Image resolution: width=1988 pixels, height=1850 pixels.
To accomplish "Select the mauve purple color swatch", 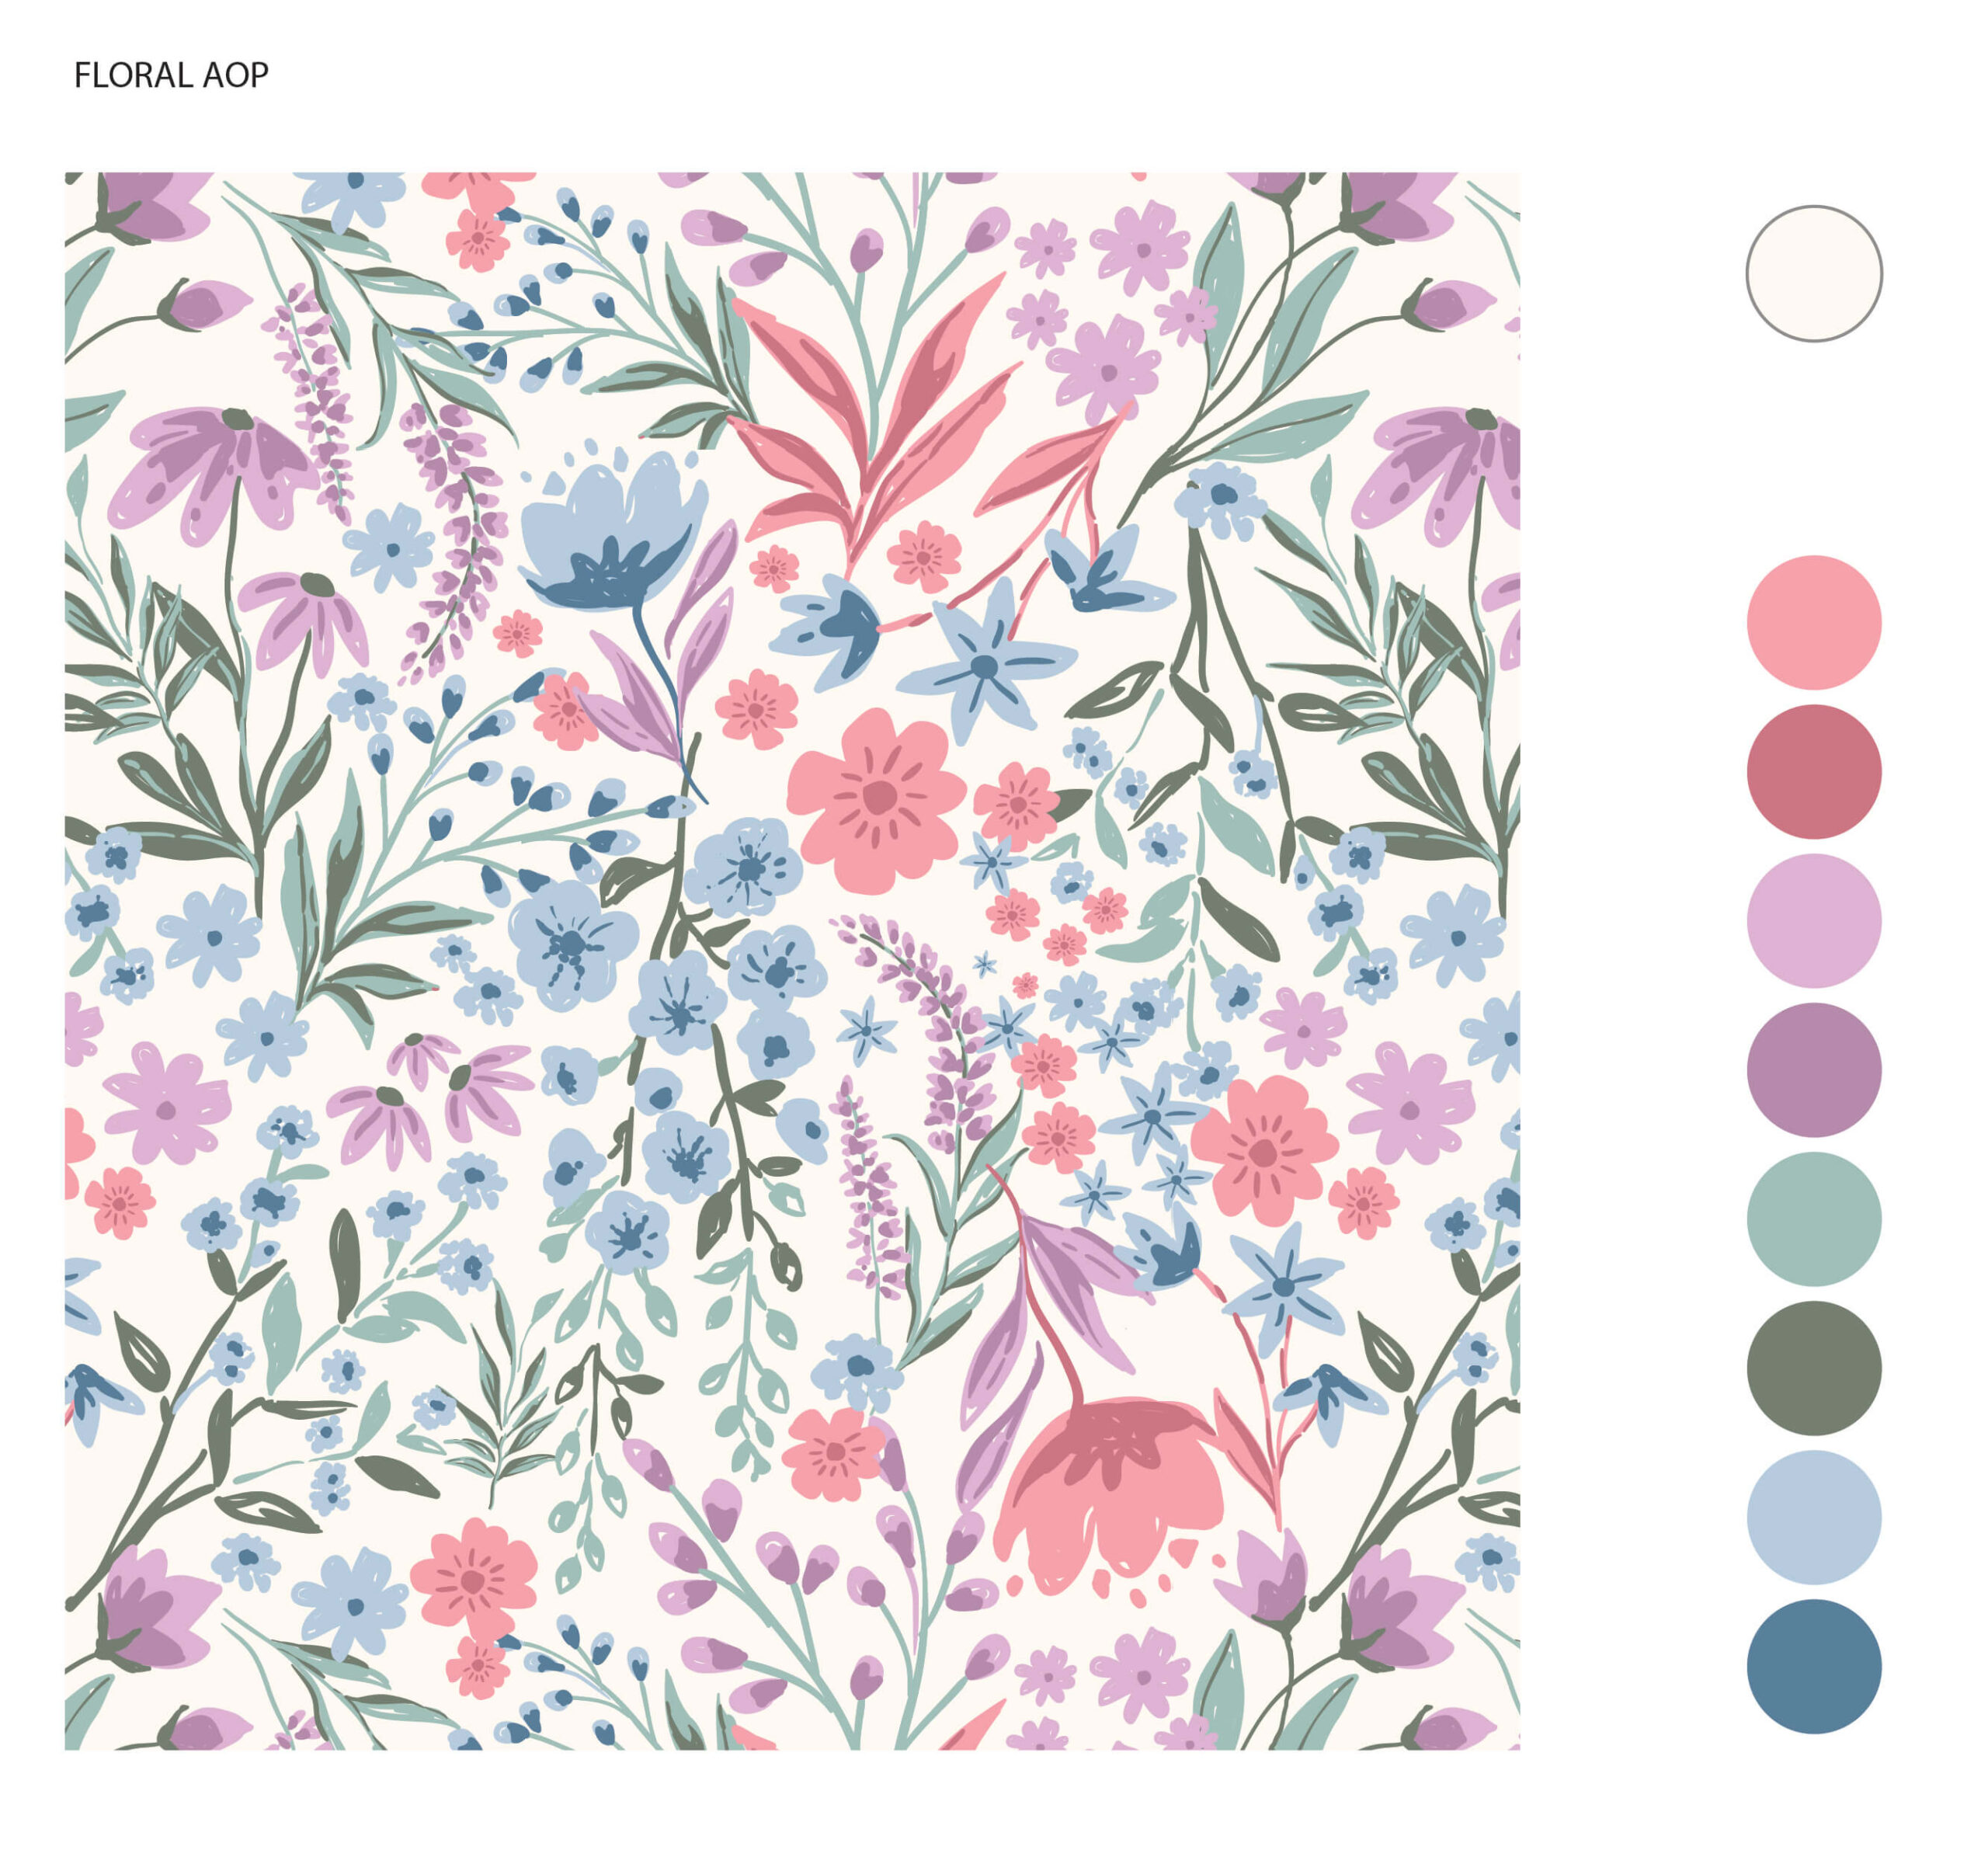I will (x=1813, y=1069).
